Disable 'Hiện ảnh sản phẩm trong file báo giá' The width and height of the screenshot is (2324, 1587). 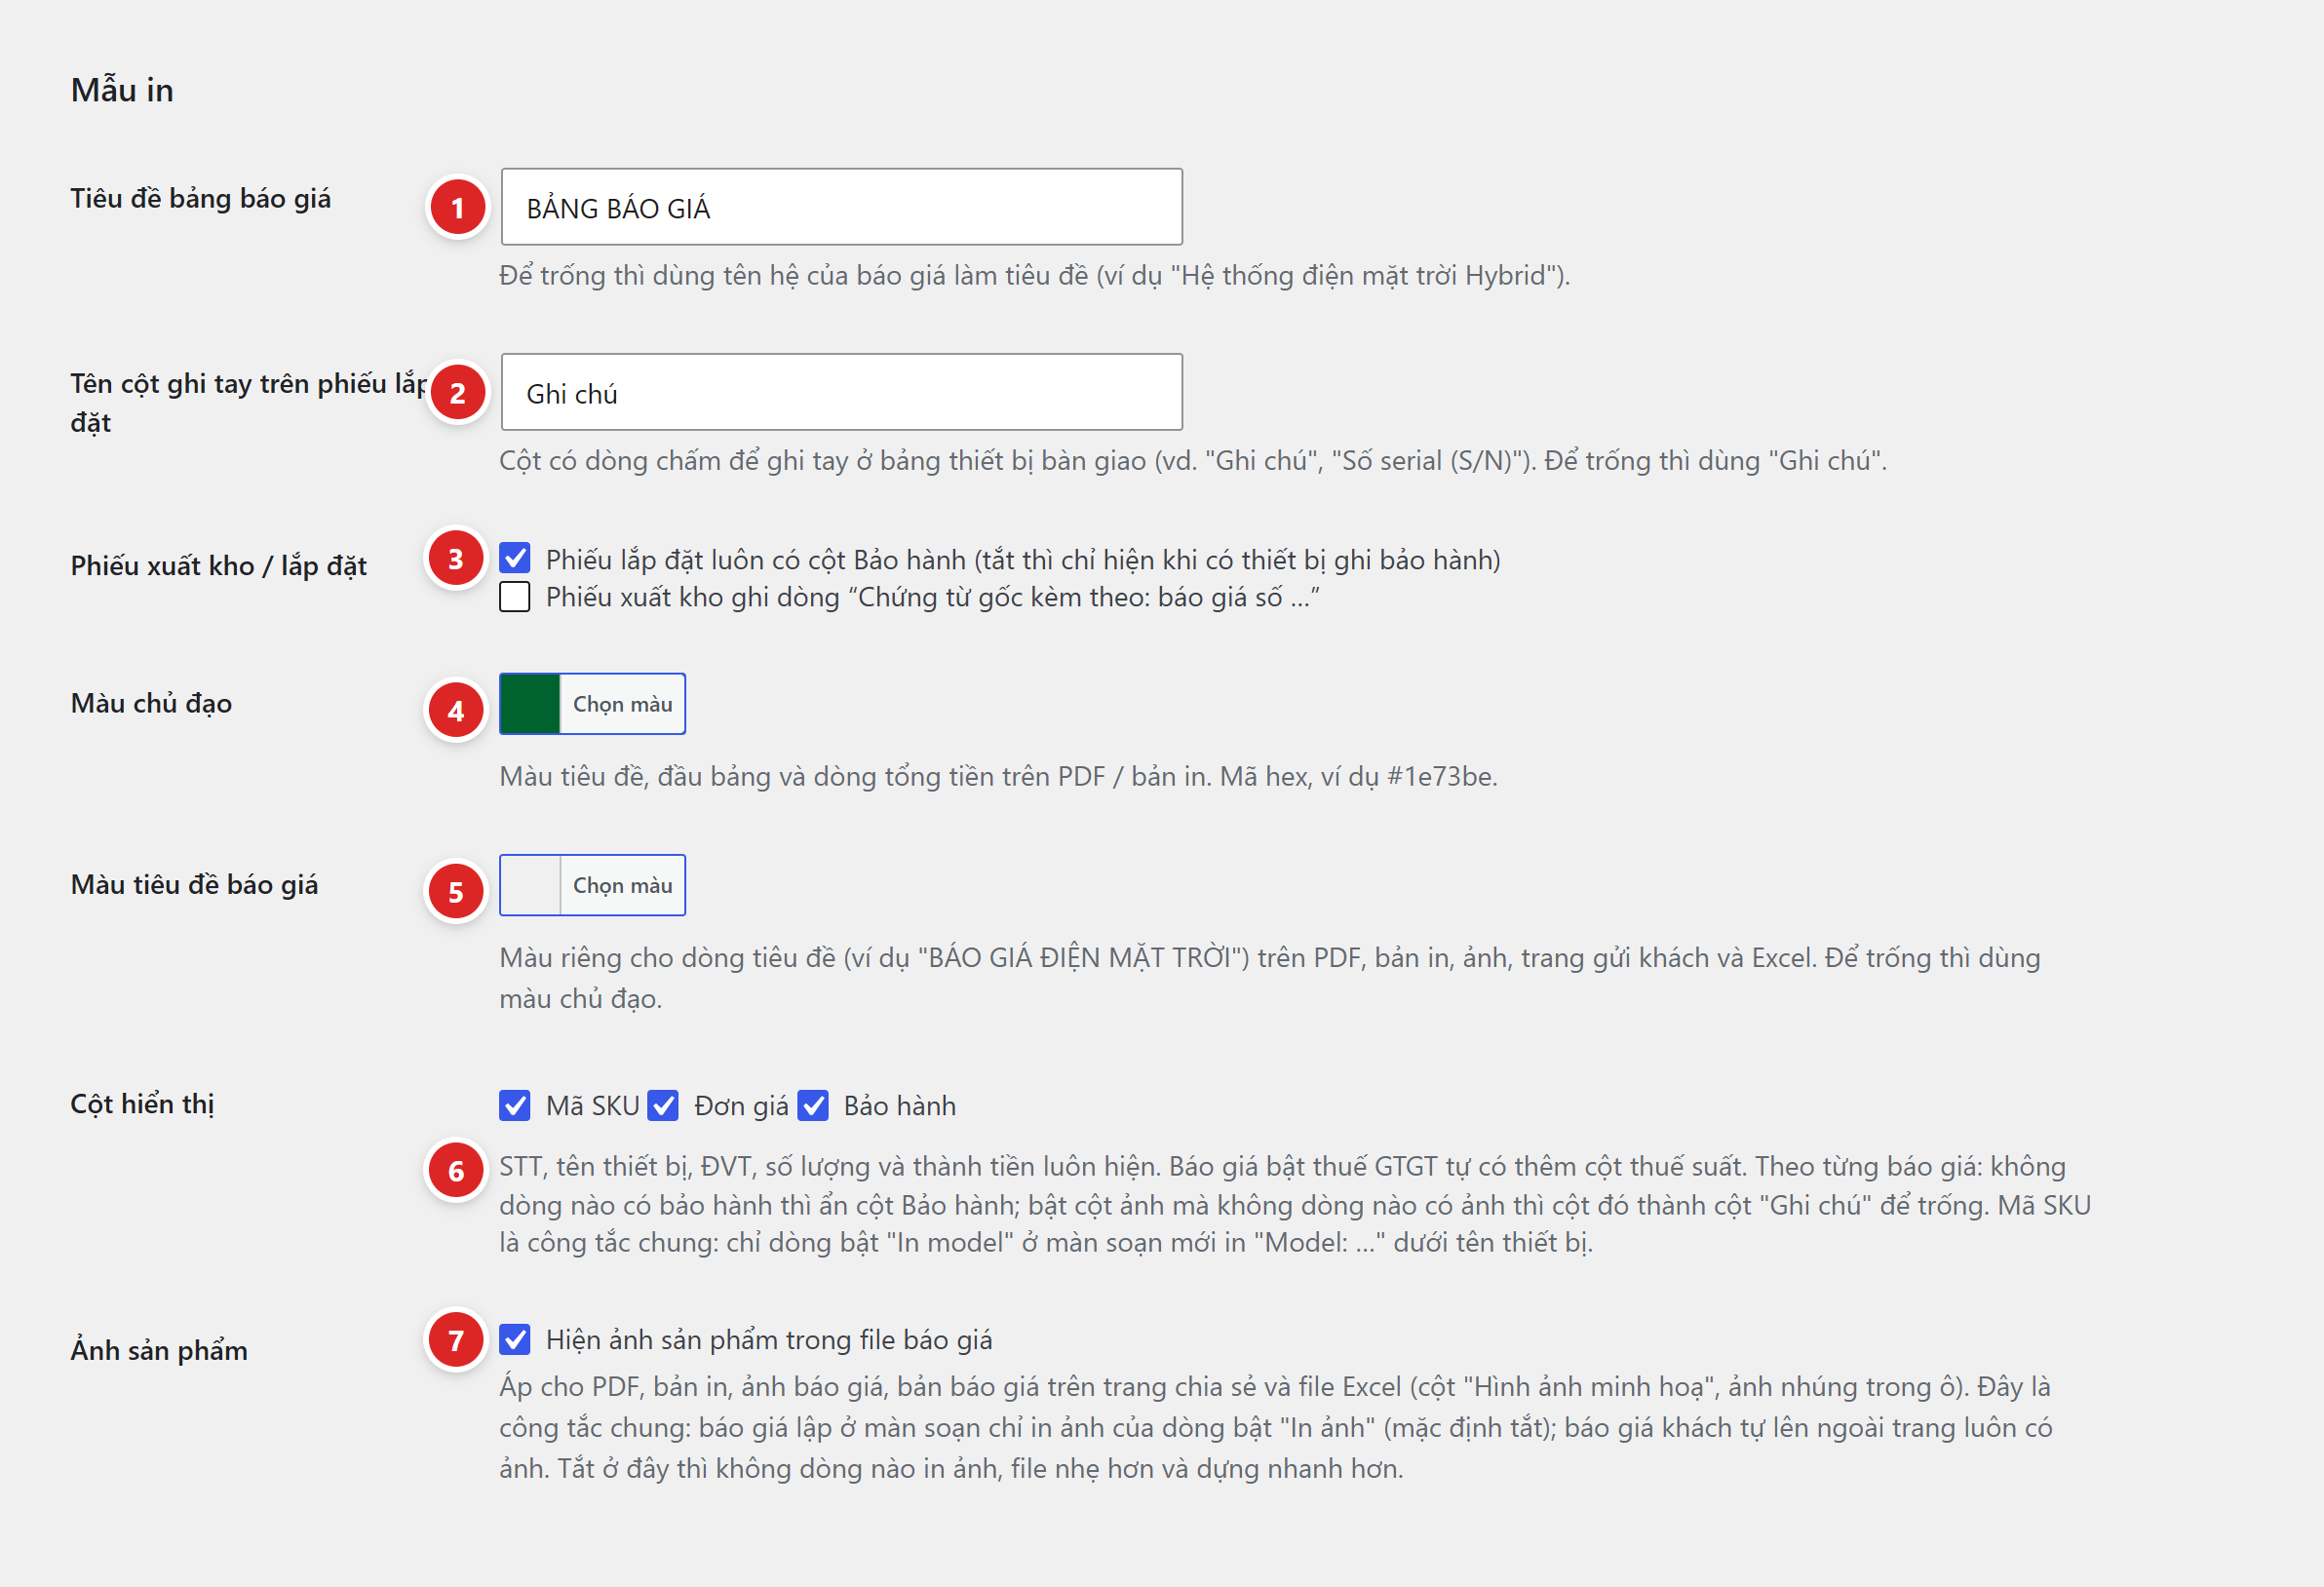coord(515,1339)
